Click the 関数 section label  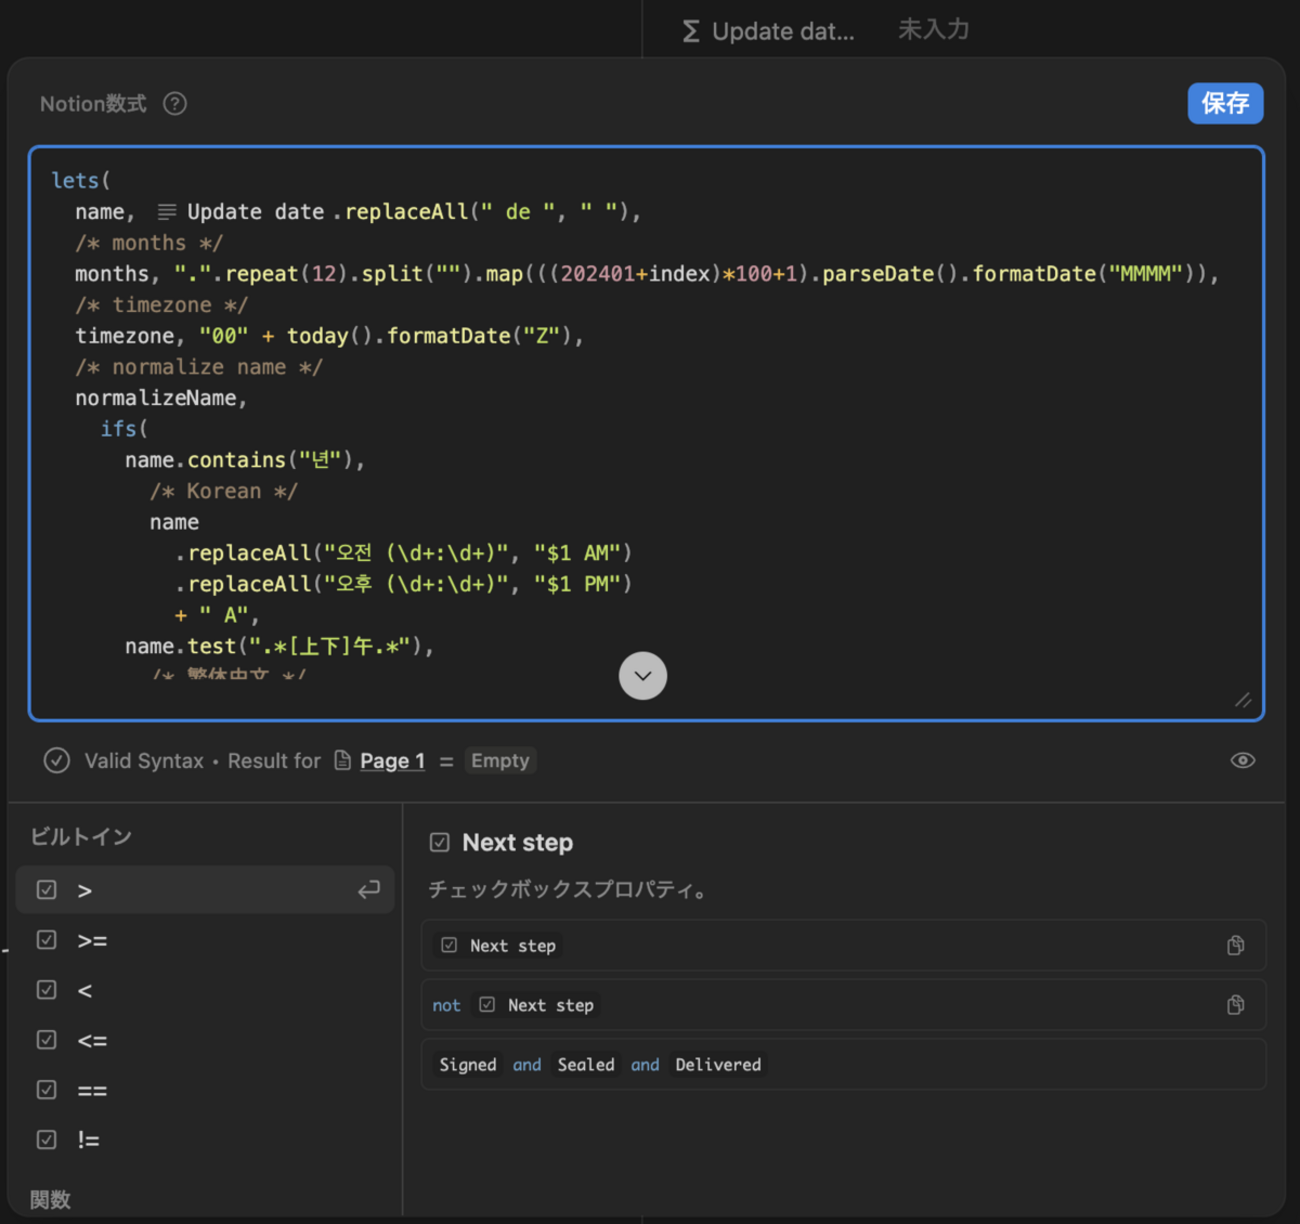(50, 1200)
